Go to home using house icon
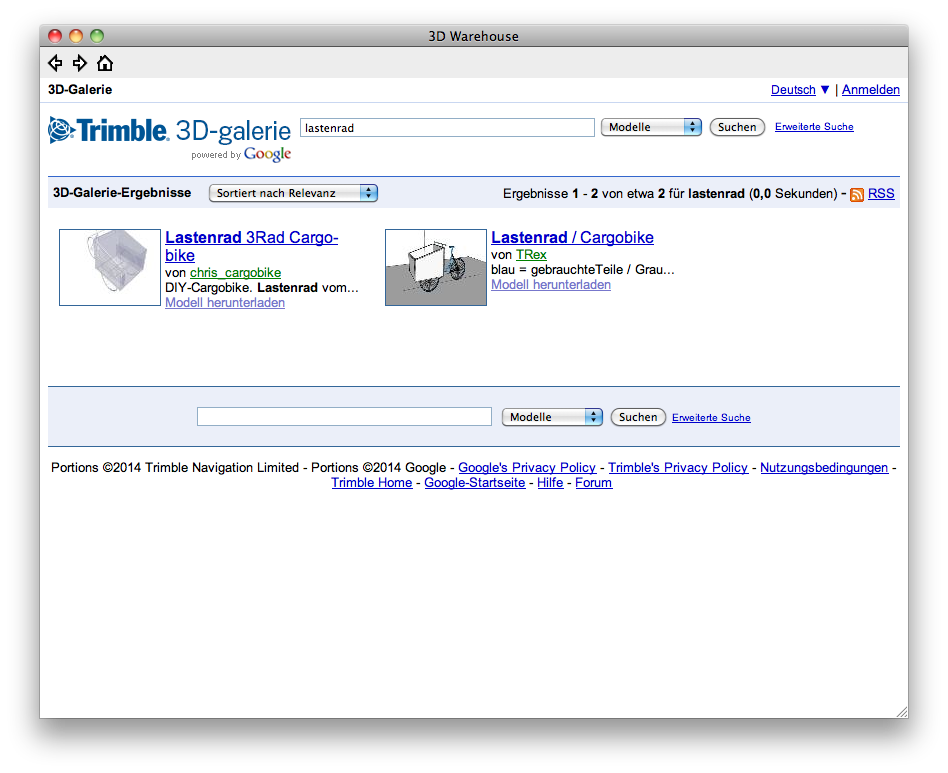 coord(105,63)
